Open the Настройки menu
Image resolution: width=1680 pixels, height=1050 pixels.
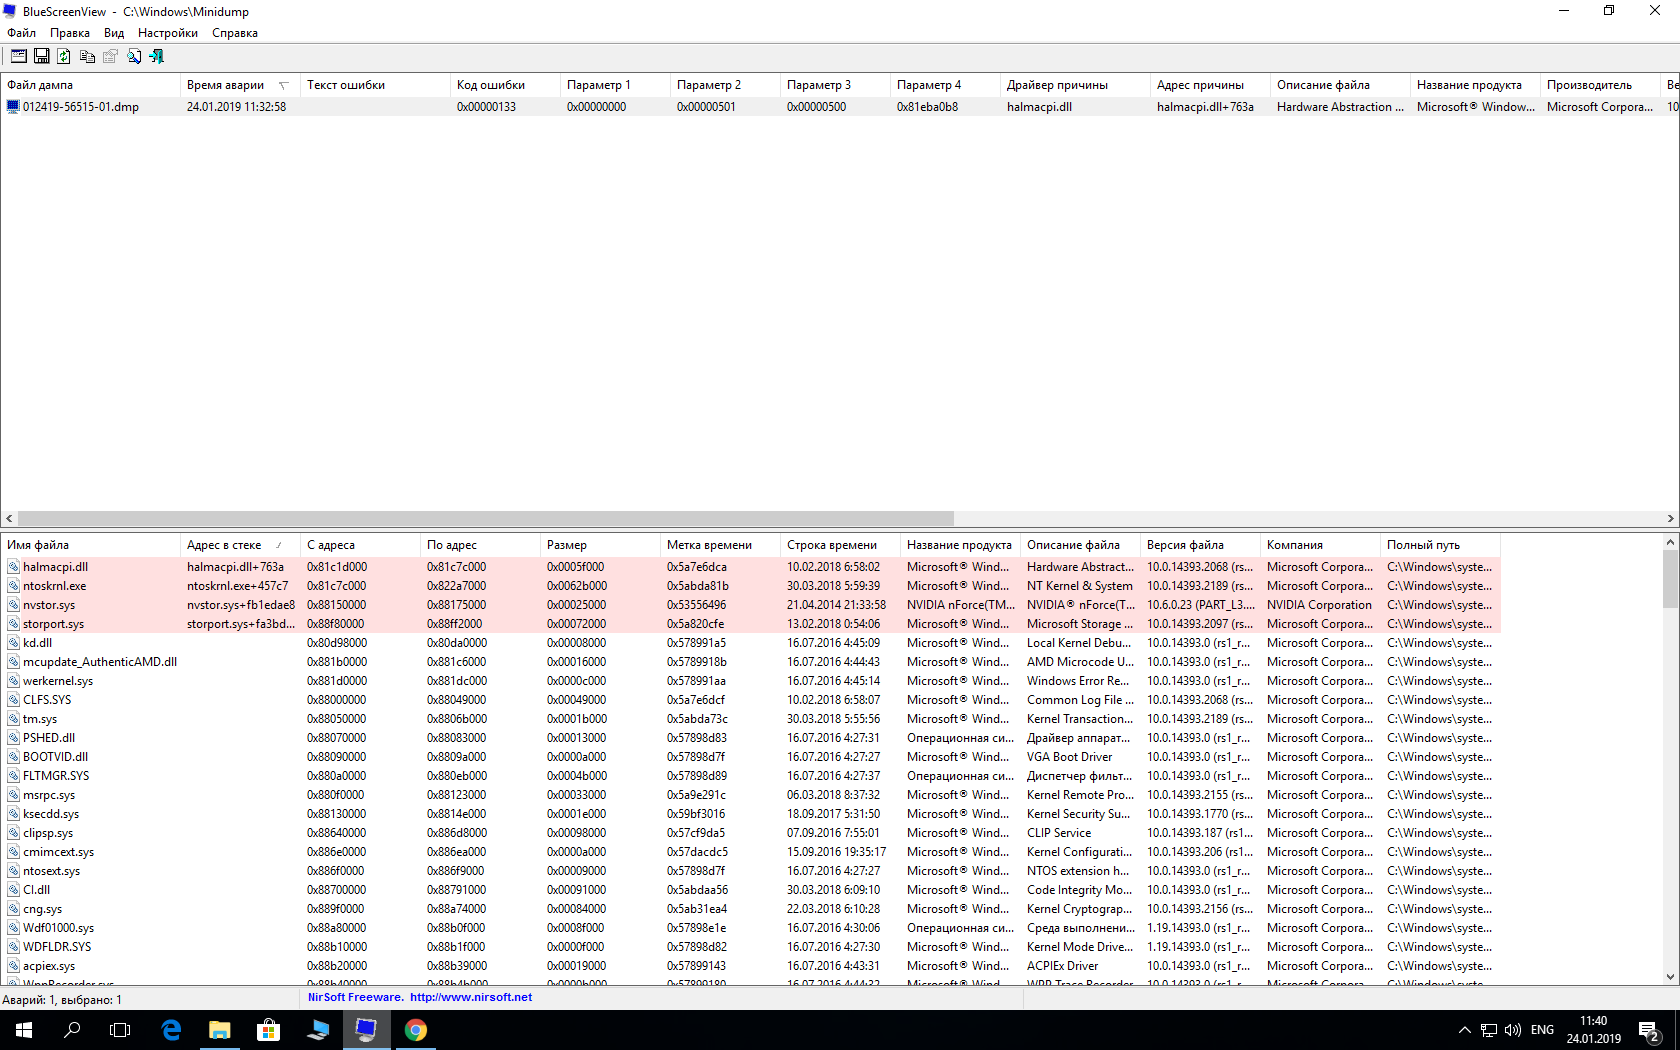coord(168,33)
